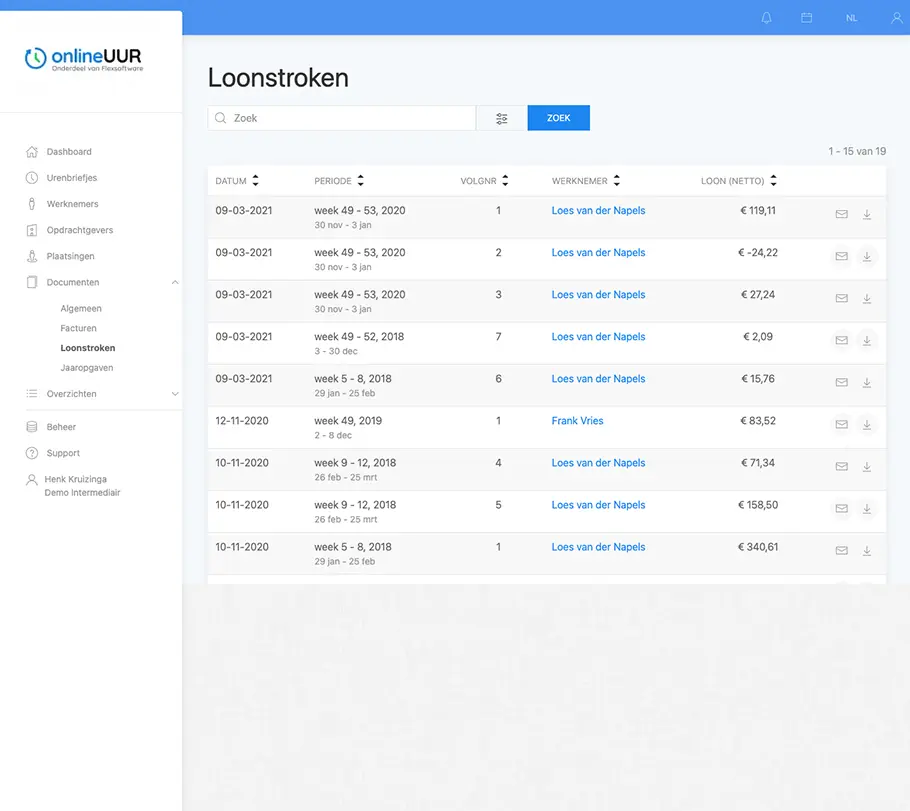Open the user profile icon

[897, 18]
